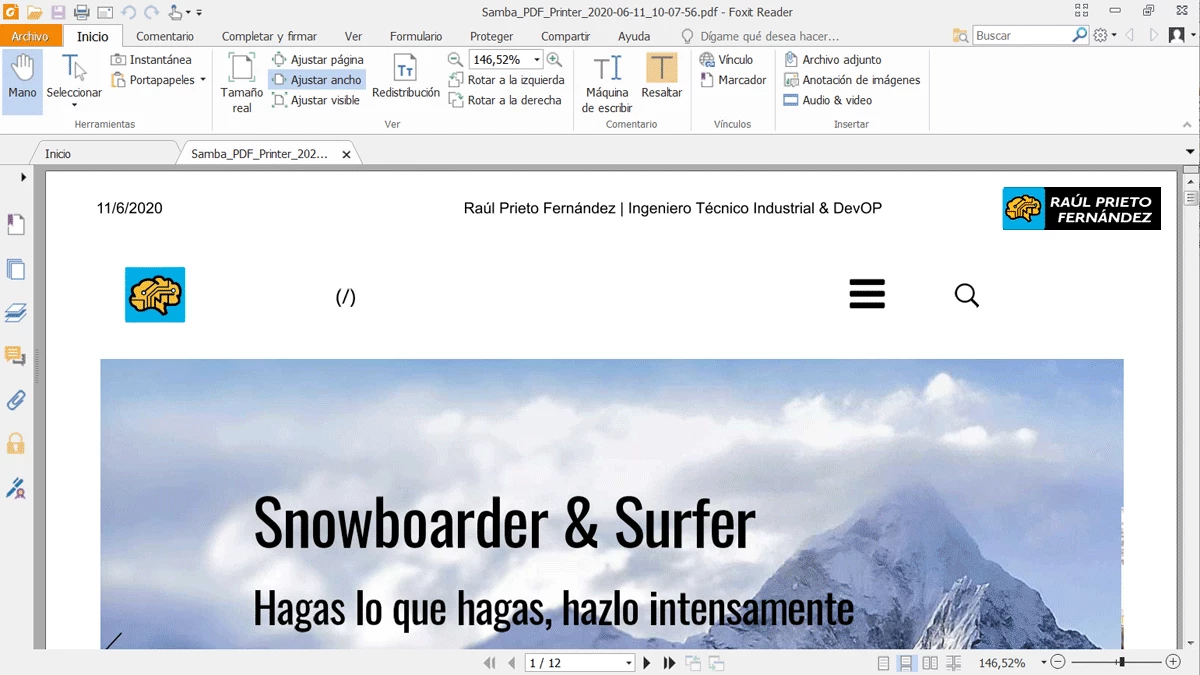Activate the Resaltar highlight tool
Screen dimensions: 1200x675
point(661,80)
